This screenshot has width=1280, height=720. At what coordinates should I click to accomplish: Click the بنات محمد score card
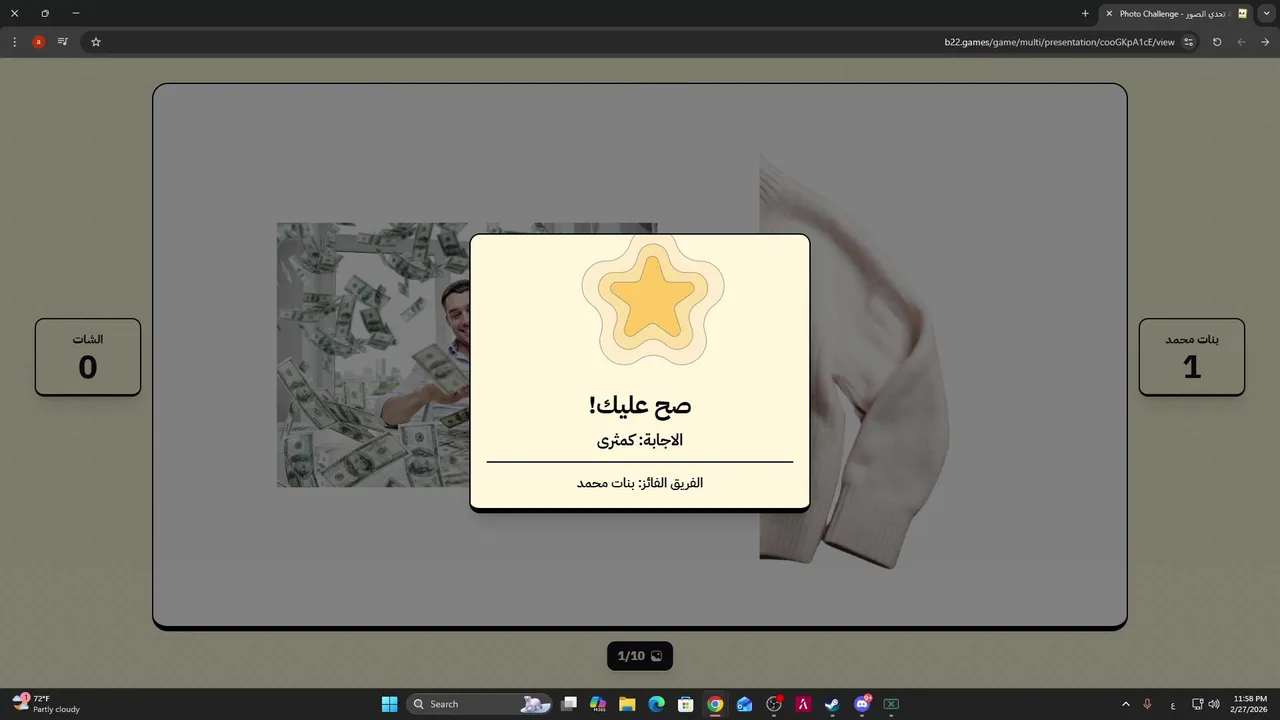pos(1192,357)
